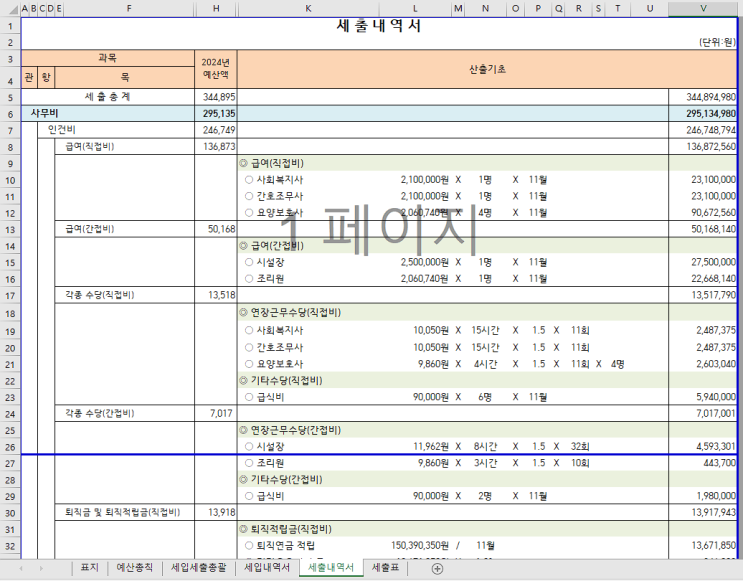This screenshot has width=743, height=581.
Task: Click the 각종 수당(간접비) cell
Action: click(x=125, y=413)
